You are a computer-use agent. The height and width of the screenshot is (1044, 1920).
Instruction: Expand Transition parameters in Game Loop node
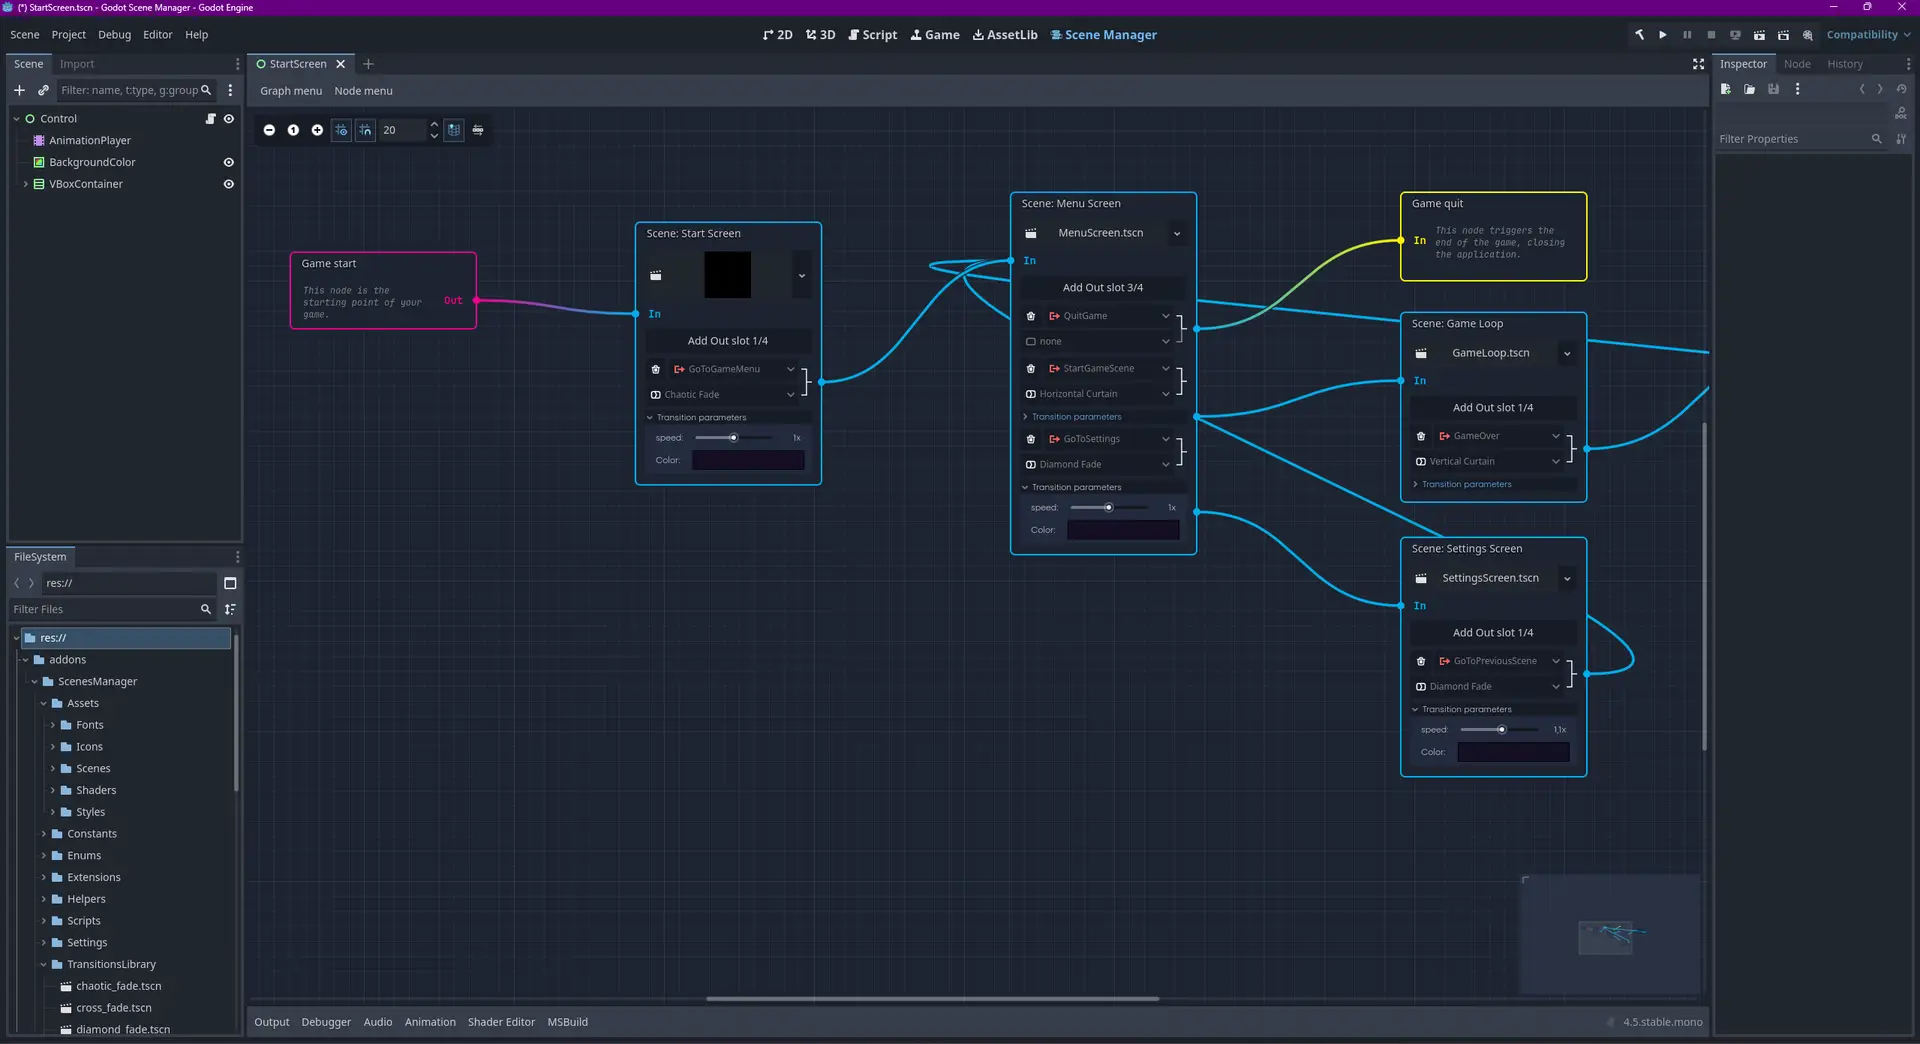[1493, 485]
